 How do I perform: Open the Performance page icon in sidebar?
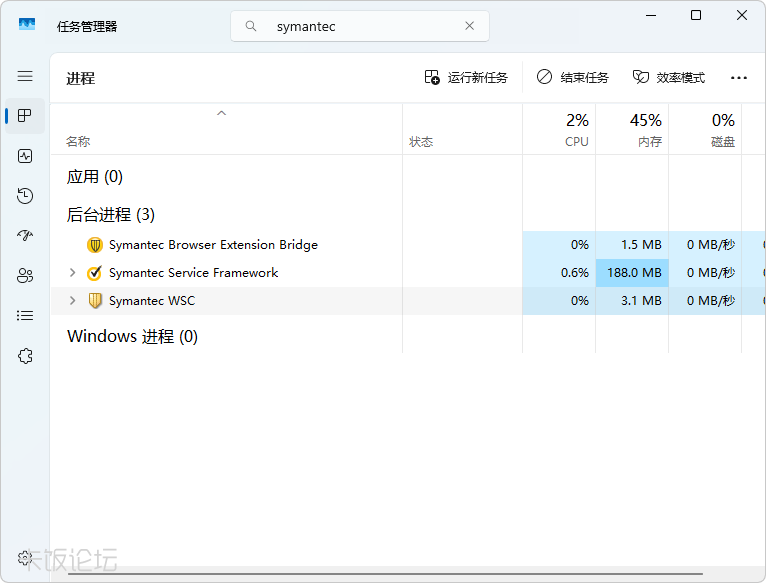(25, 156)
